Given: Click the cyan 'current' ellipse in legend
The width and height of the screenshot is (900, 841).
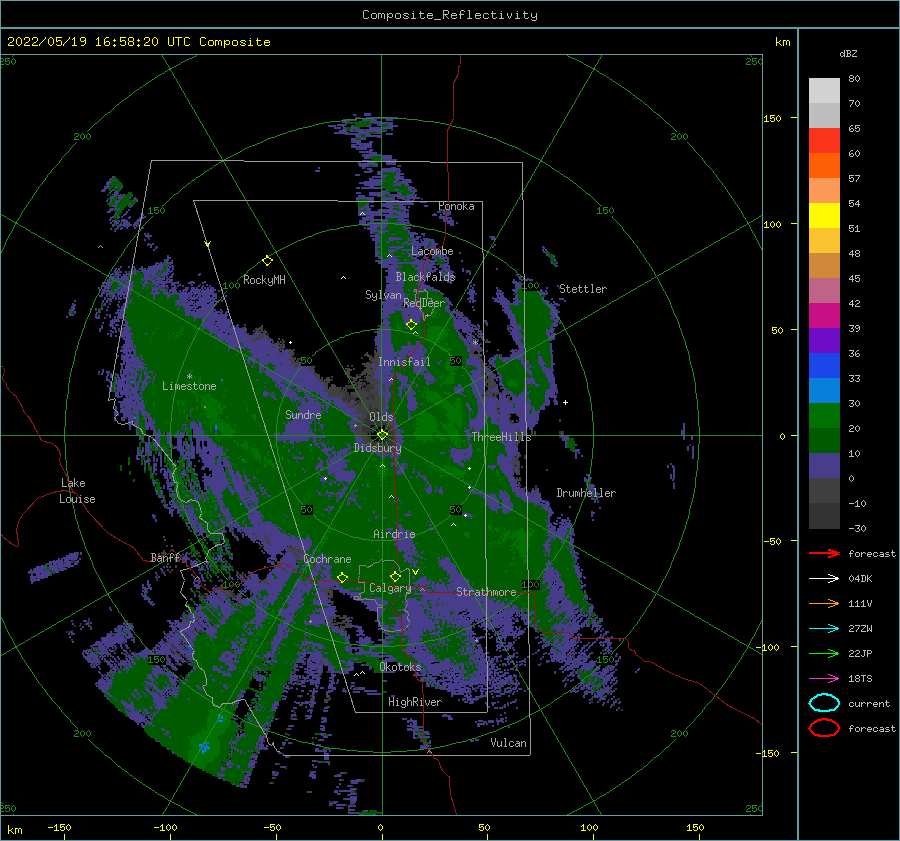Looking at the screenshot, I should tap(824, 703).
